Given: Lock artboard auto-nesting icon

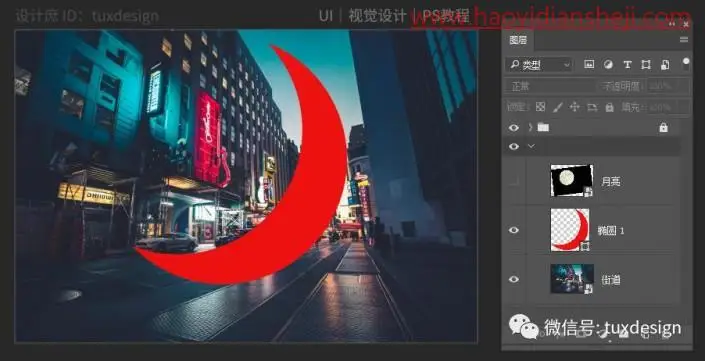Looking at the screenshot, I should [592, 107].
